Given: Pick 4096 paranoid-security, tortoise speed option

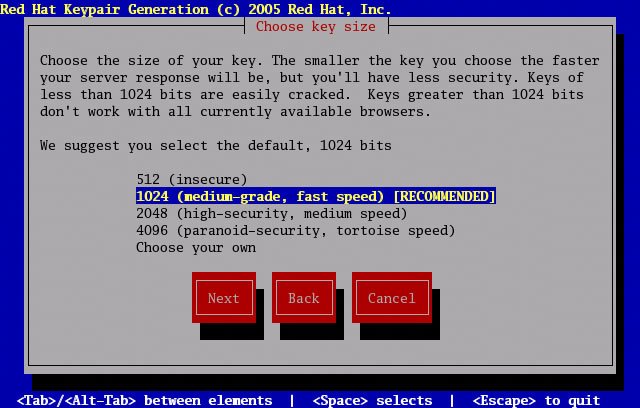Looking at the screenshot, I should tap(296, 231).
